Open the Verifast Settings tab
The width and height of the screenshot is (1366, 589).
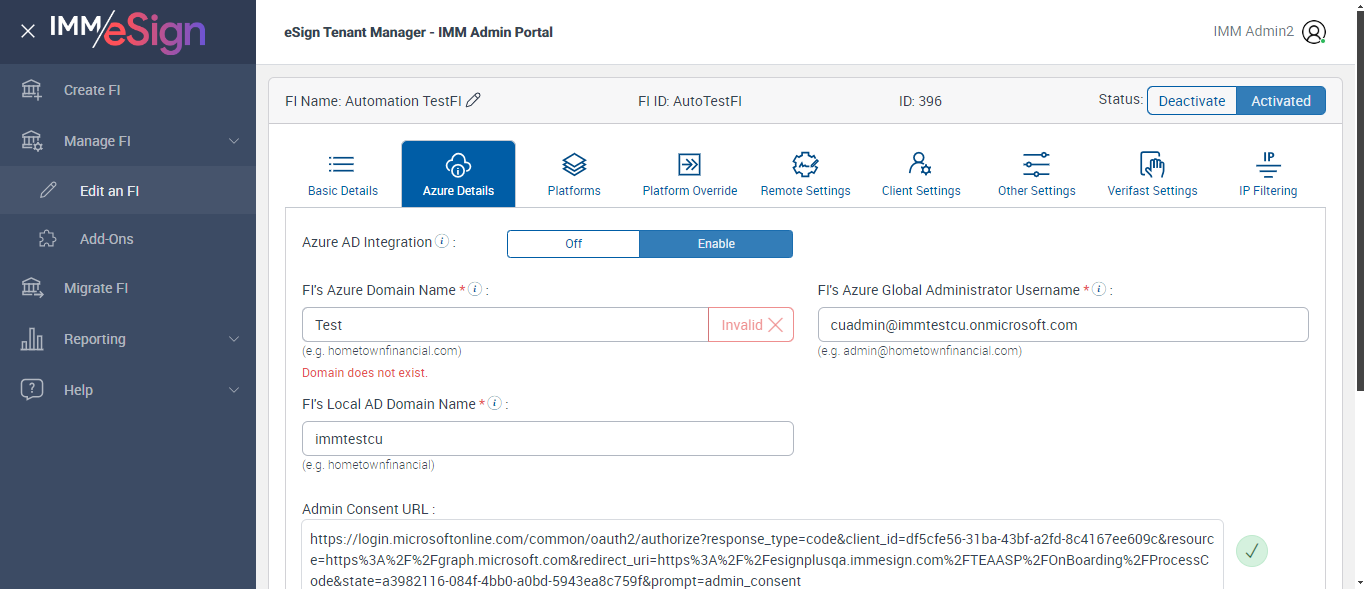click(x=1152, y=174)
